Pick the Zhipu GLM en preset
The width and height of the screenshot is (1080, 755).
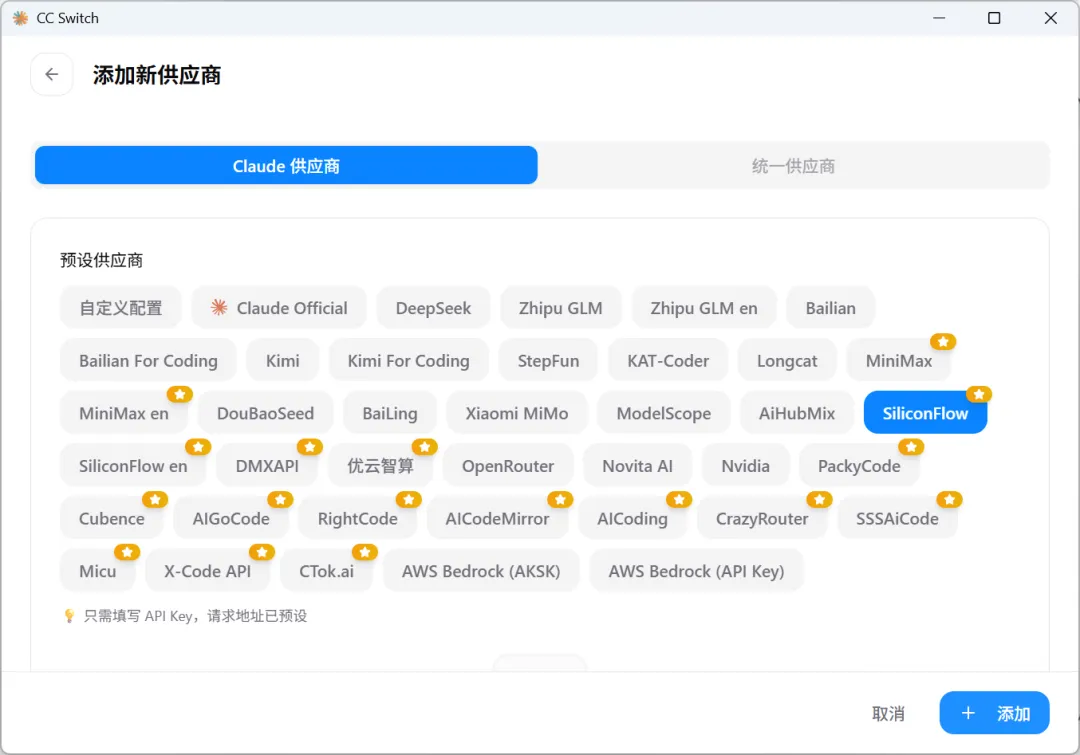pyautogui.click(x=704, y=308)
